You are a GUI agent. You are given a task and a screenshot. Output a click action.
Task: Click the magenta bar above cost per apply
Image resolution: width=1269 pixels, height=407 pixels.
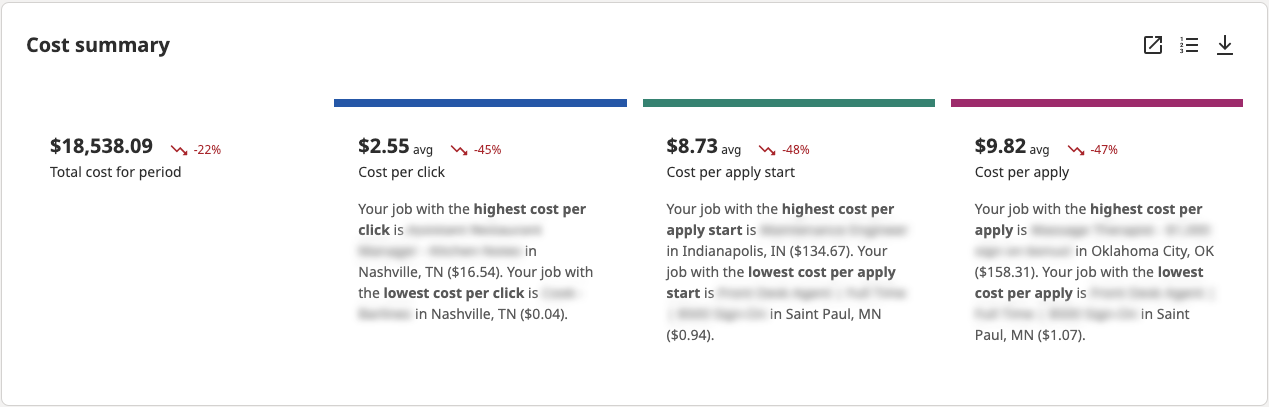tap(1096, 102)
